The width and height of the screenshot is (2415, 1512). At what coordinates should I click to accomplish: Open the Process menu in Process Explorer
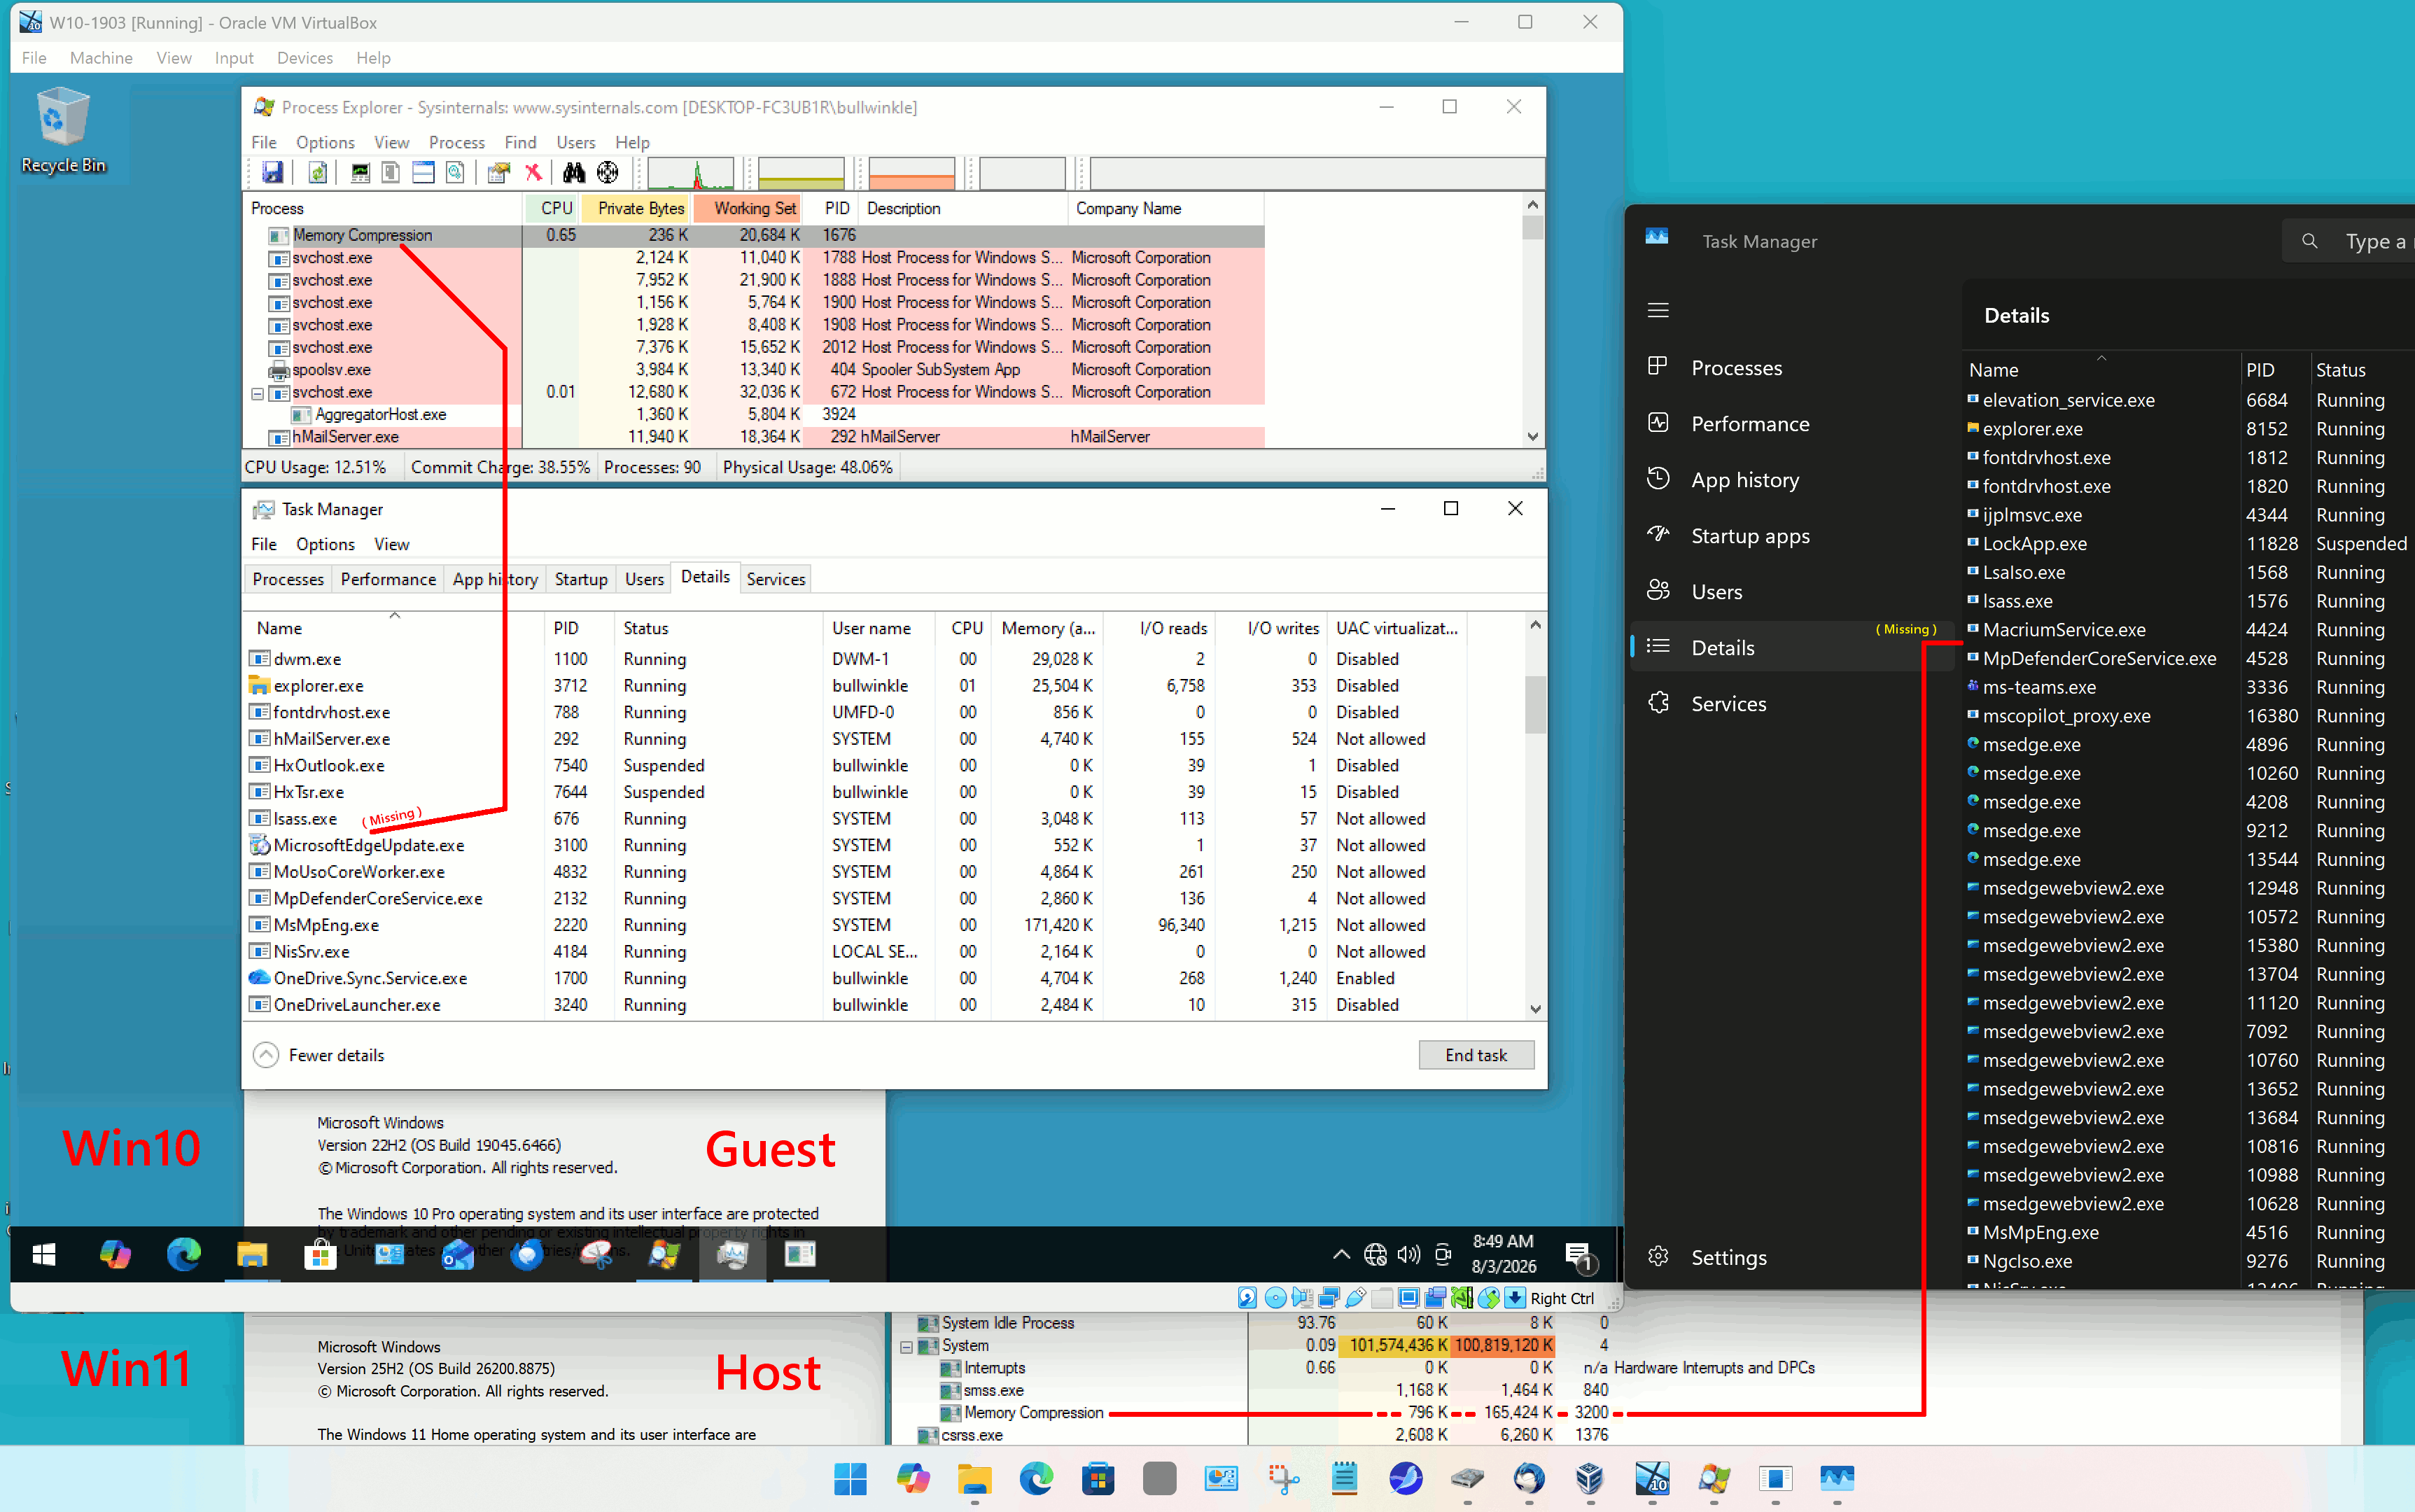click(x=456, y=142)
